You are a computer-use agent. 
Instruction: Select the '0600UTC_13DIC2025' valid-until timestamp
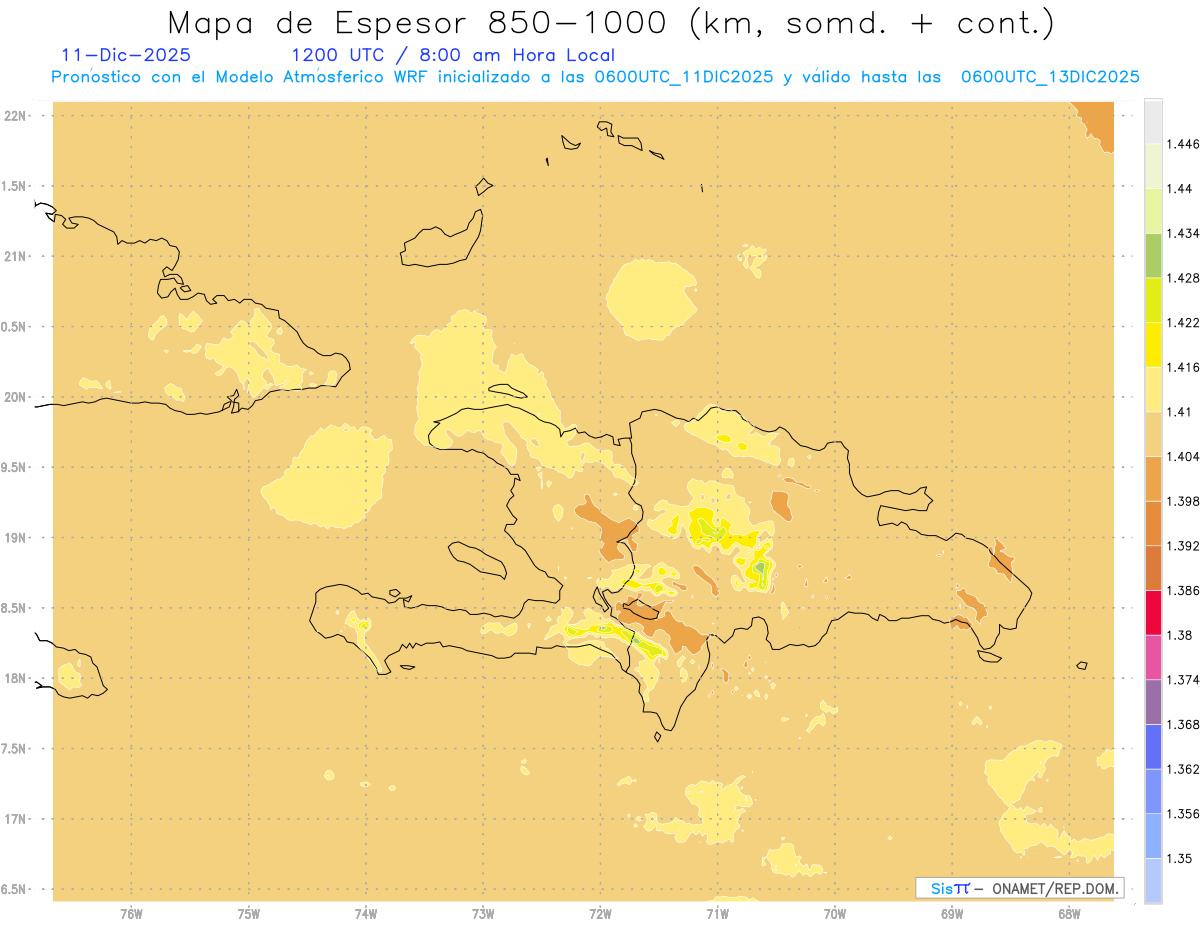(1050, 77)
